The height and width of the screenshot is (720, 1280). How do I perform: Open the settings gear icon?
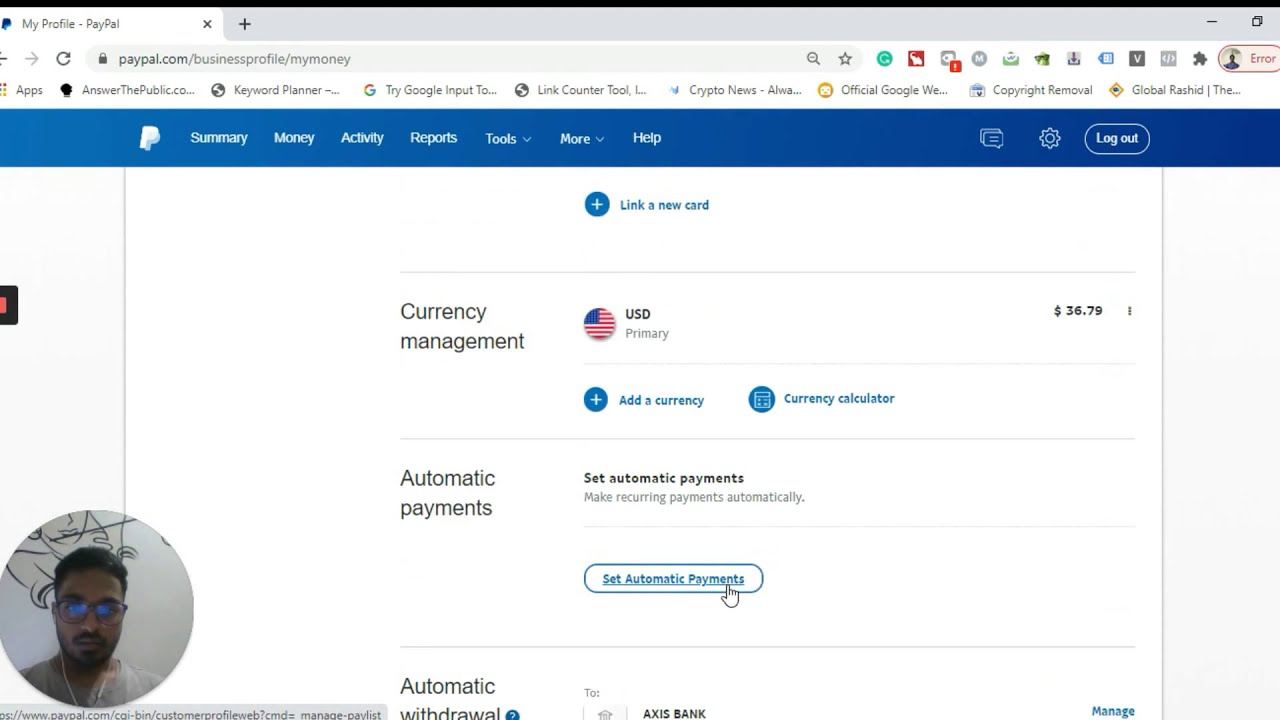(x=1049, y=139)
